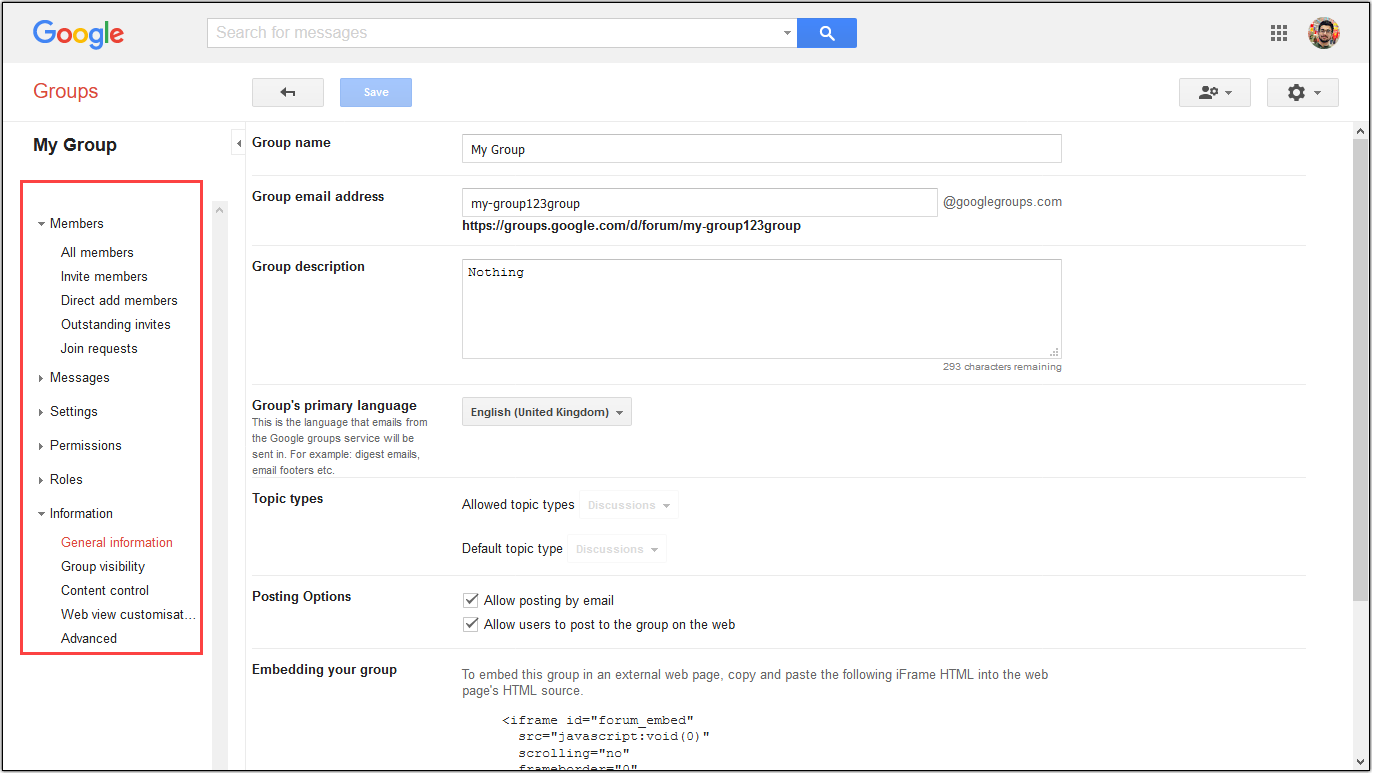The height and width of the screenshot is (774, 1373).
Task: Click the Save button
Action: [375, 91]
